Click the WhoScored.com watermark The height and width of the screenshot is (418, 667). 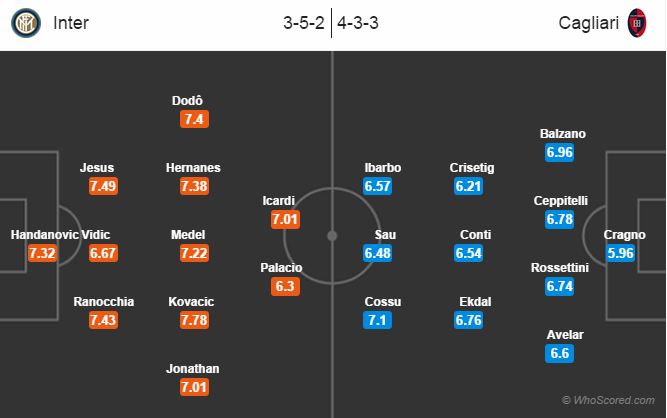[608, 400]
